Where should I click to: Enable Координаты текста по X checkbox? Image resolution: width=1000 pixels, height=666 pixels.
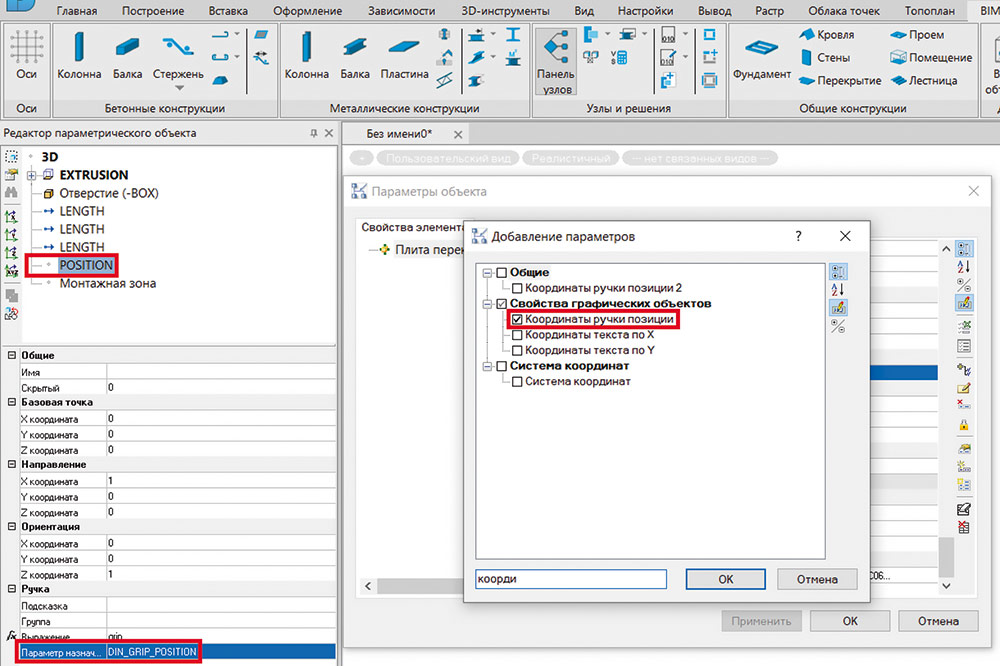point(517,335)
